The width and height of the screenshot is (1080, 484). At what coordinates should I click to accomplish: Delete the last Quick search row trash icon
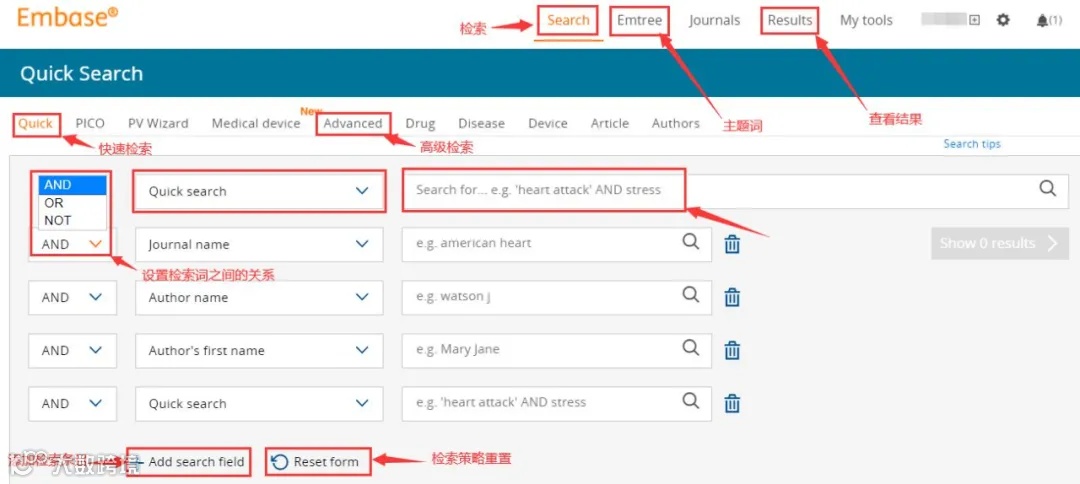[x=732, y=403]
